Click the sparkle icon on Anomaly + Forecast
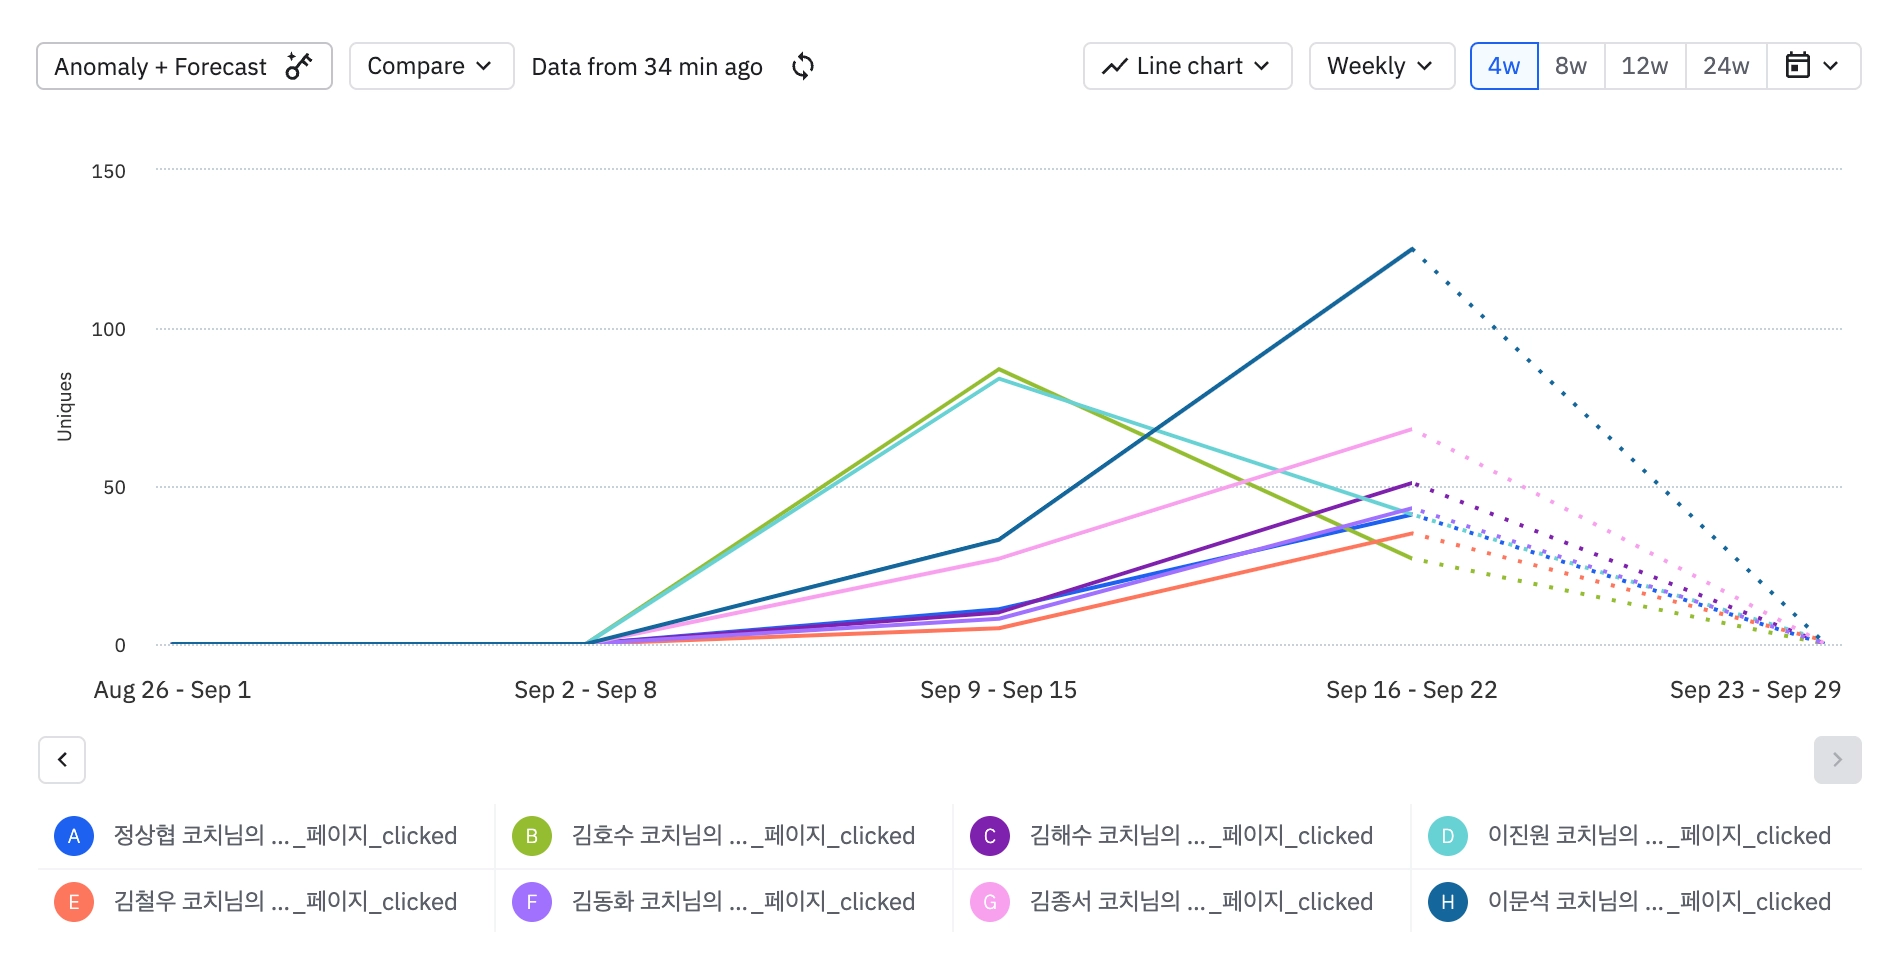This screenshot has height=968, width=1894. pos(298,66)
